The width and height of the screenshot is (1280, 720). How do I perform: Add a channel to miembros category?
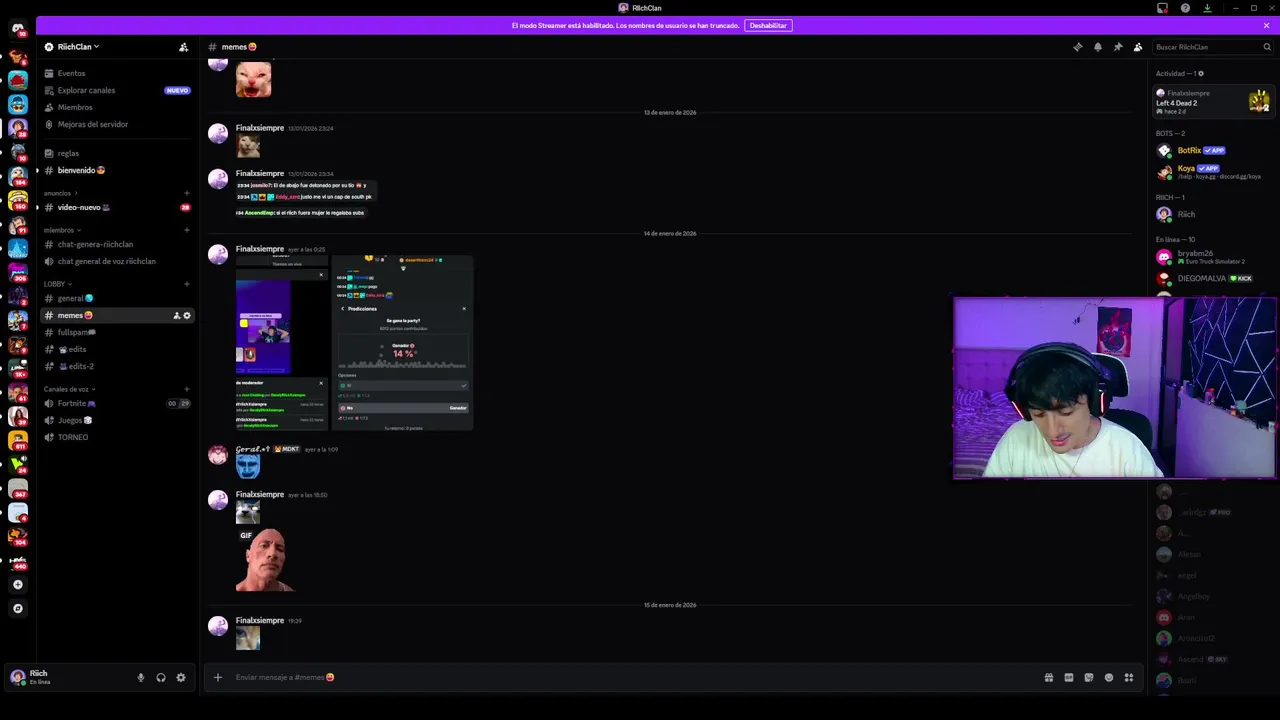tap(187, 230)
